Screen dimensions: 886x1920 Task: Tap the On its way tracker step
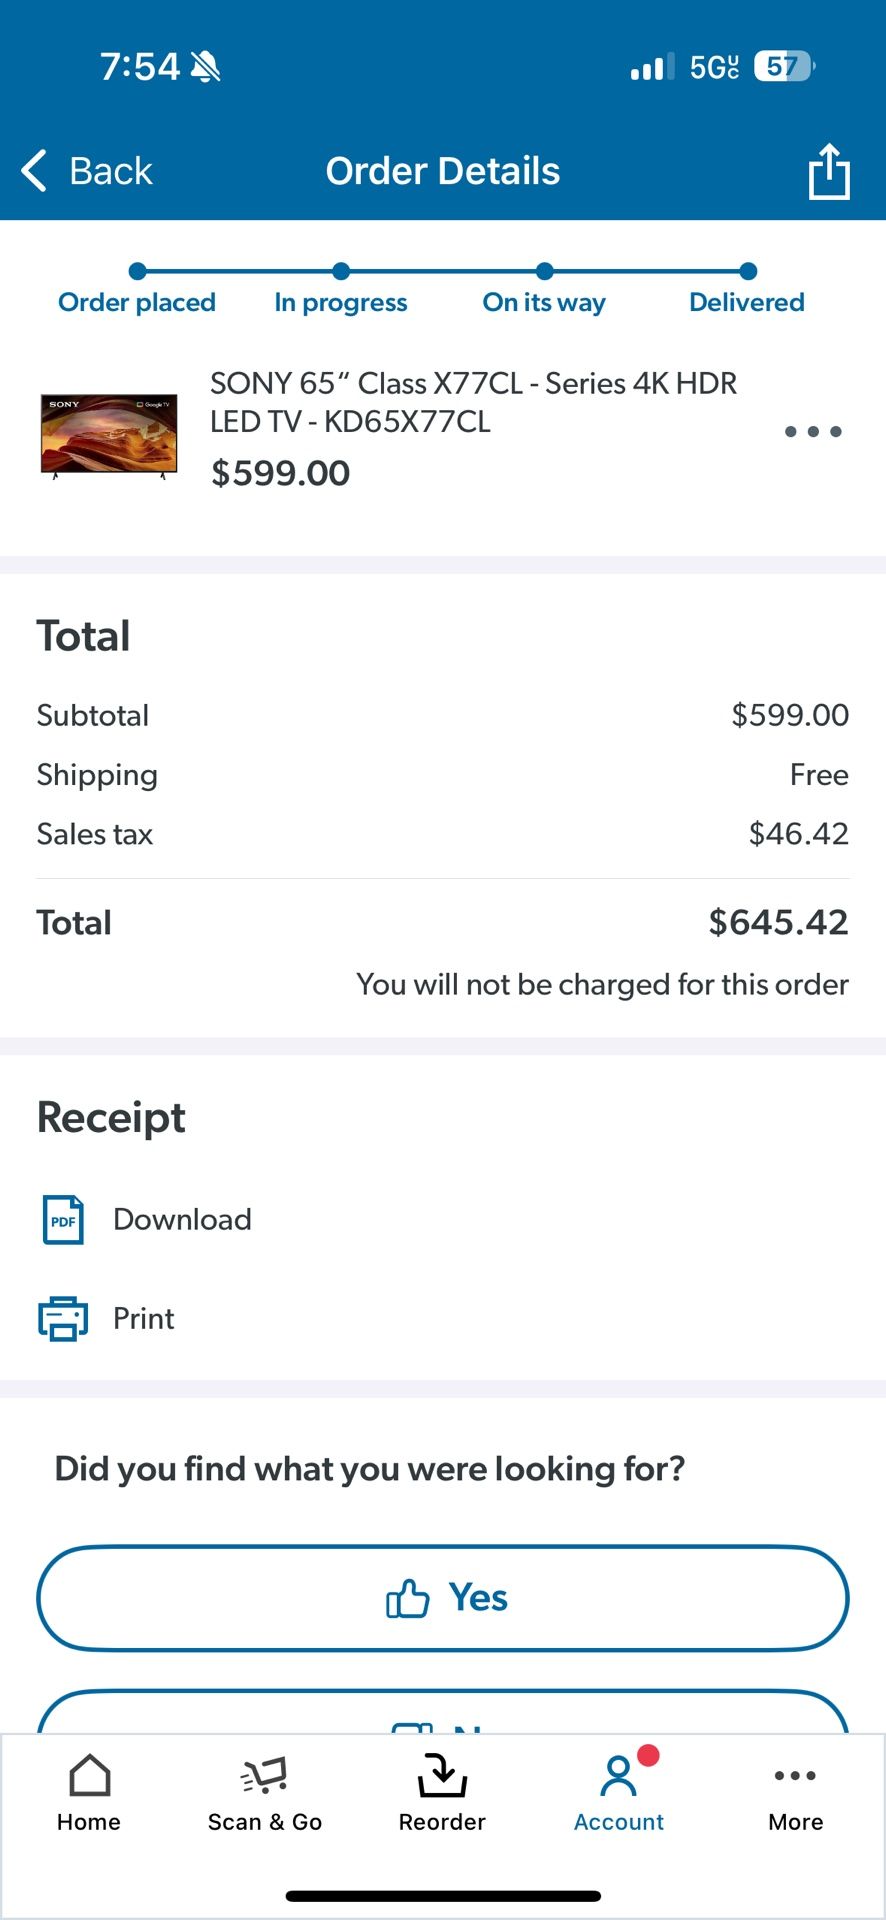point(544,301)
